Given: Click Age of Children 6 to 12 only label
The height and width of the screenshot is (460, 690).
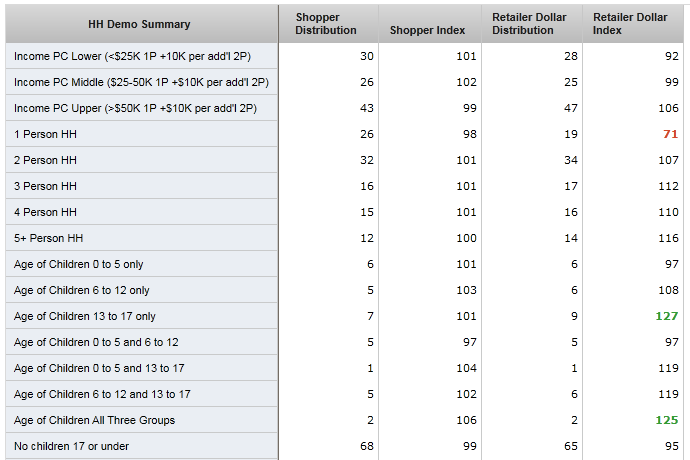Looking at the screenshot, I should [x=82, y=290].
